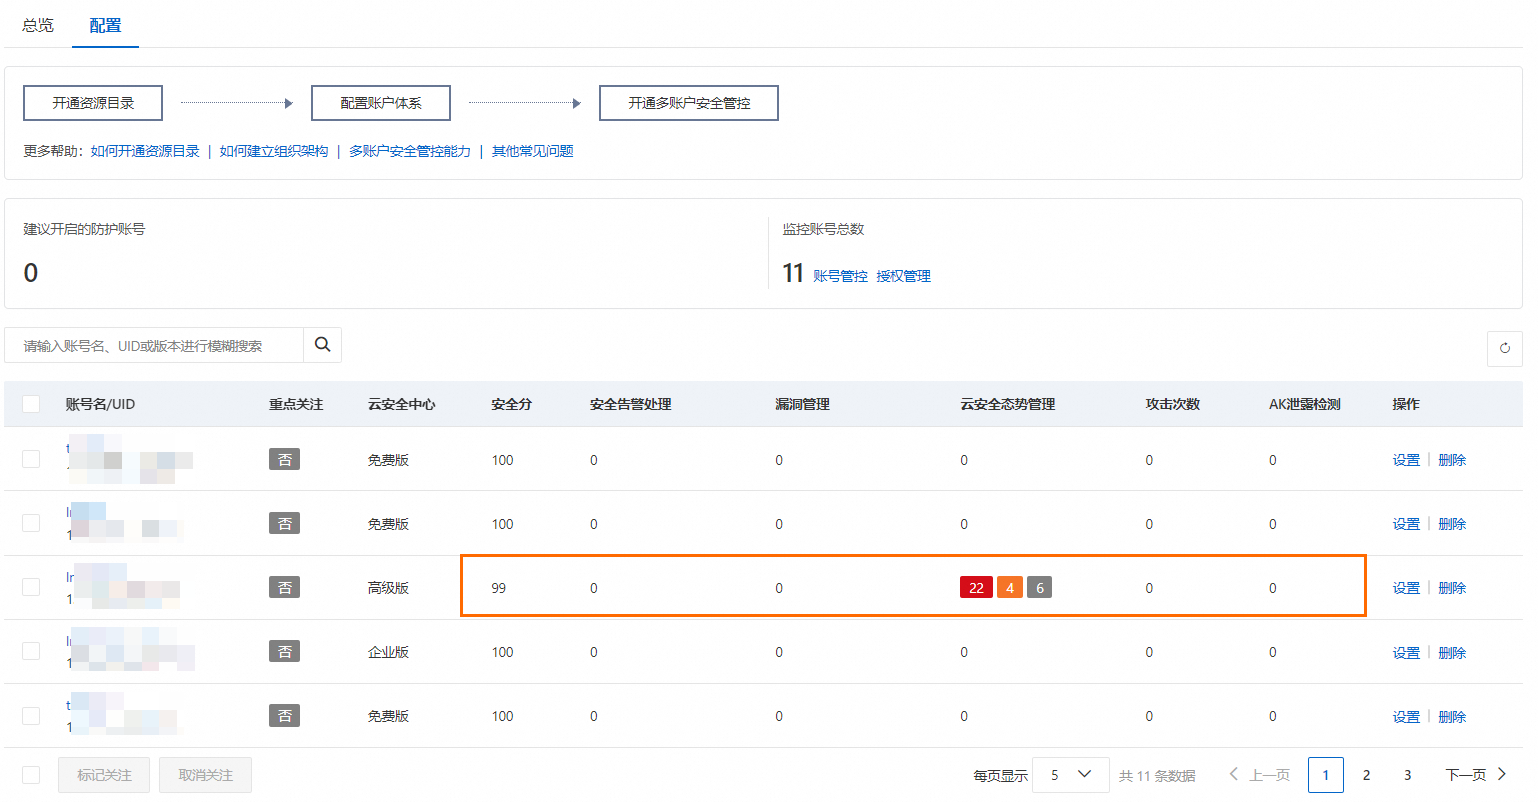Click the 标记关注 button

(x=104, y=775)
